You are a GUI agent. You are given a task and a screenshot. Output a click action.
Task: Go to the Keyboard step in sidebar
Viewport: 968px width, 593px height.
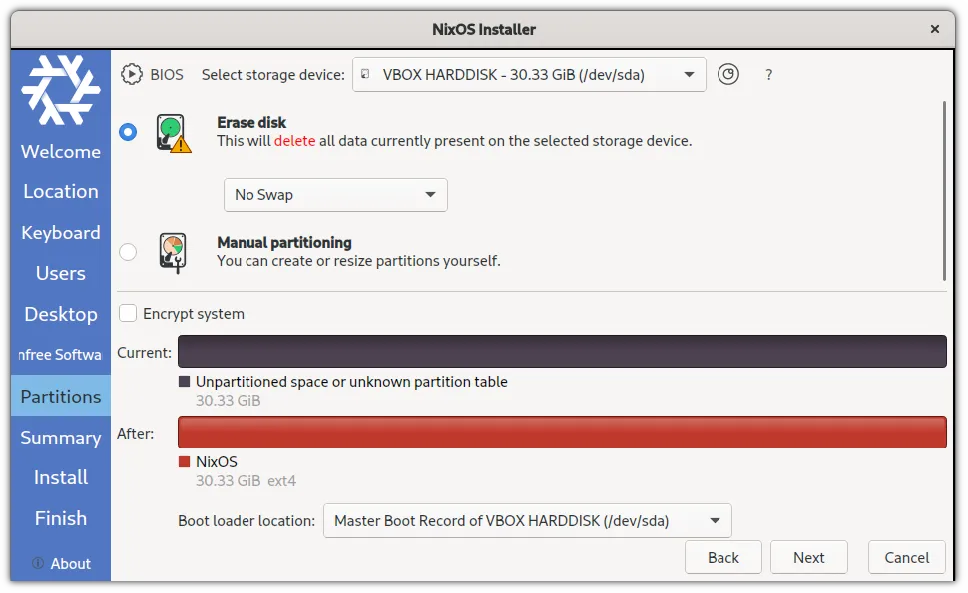point(61,232)
